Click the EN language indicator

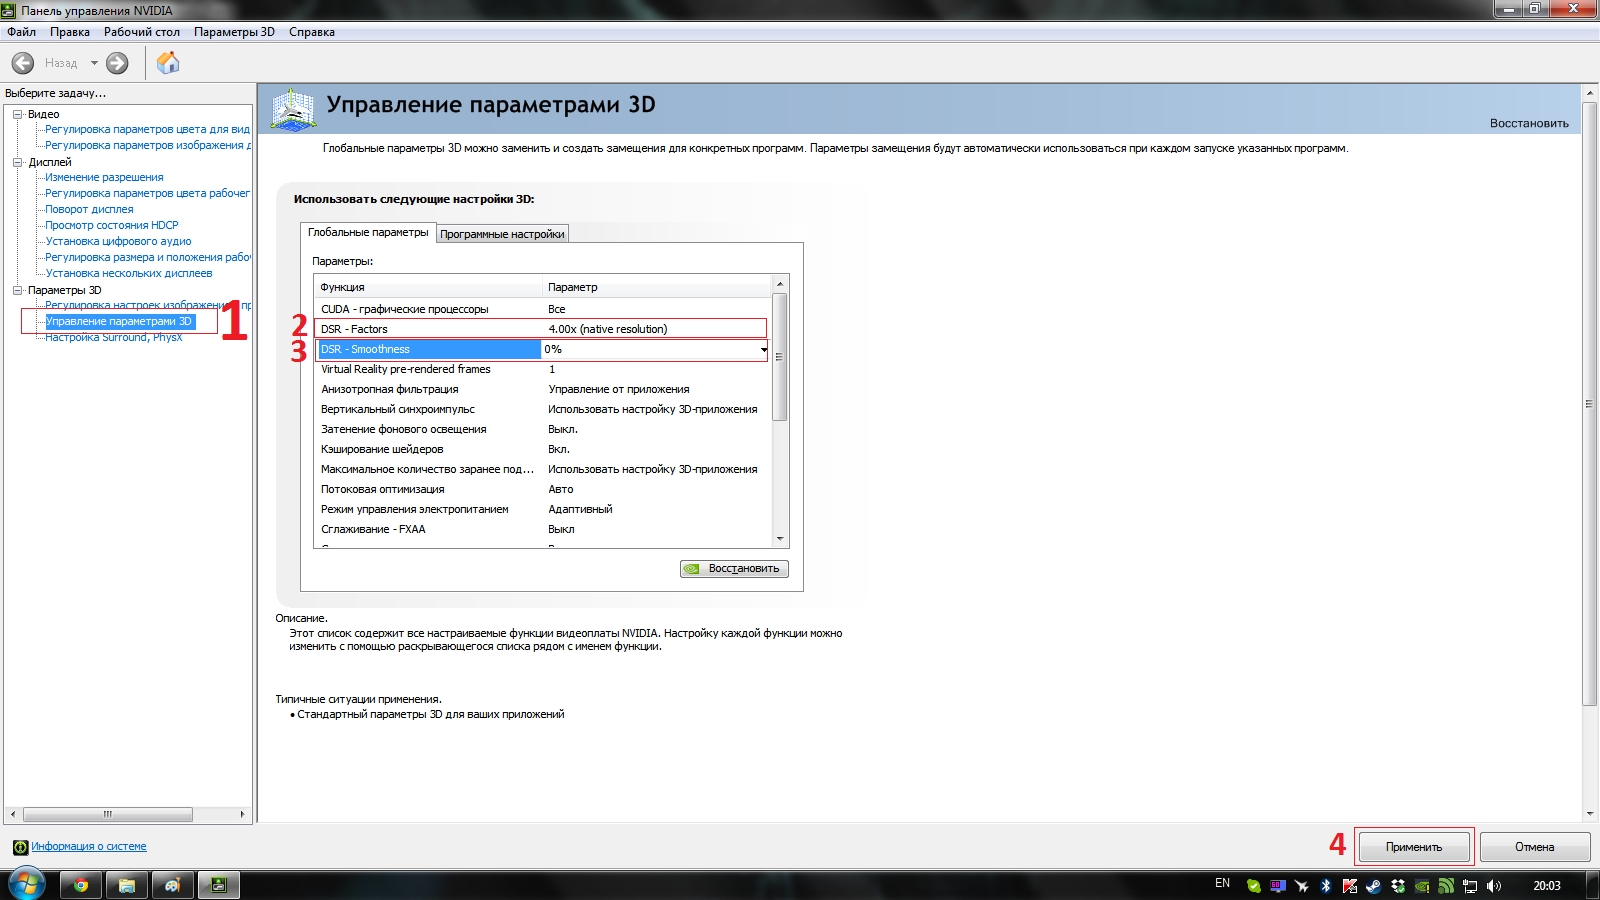(x=1223, y=883)
